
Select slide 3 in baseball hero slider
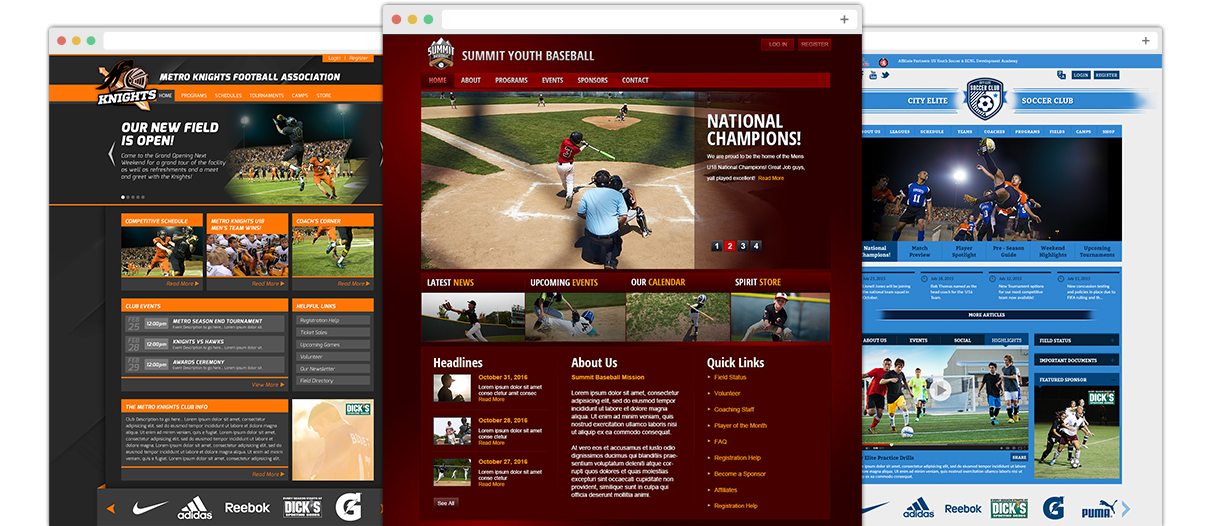743,246
